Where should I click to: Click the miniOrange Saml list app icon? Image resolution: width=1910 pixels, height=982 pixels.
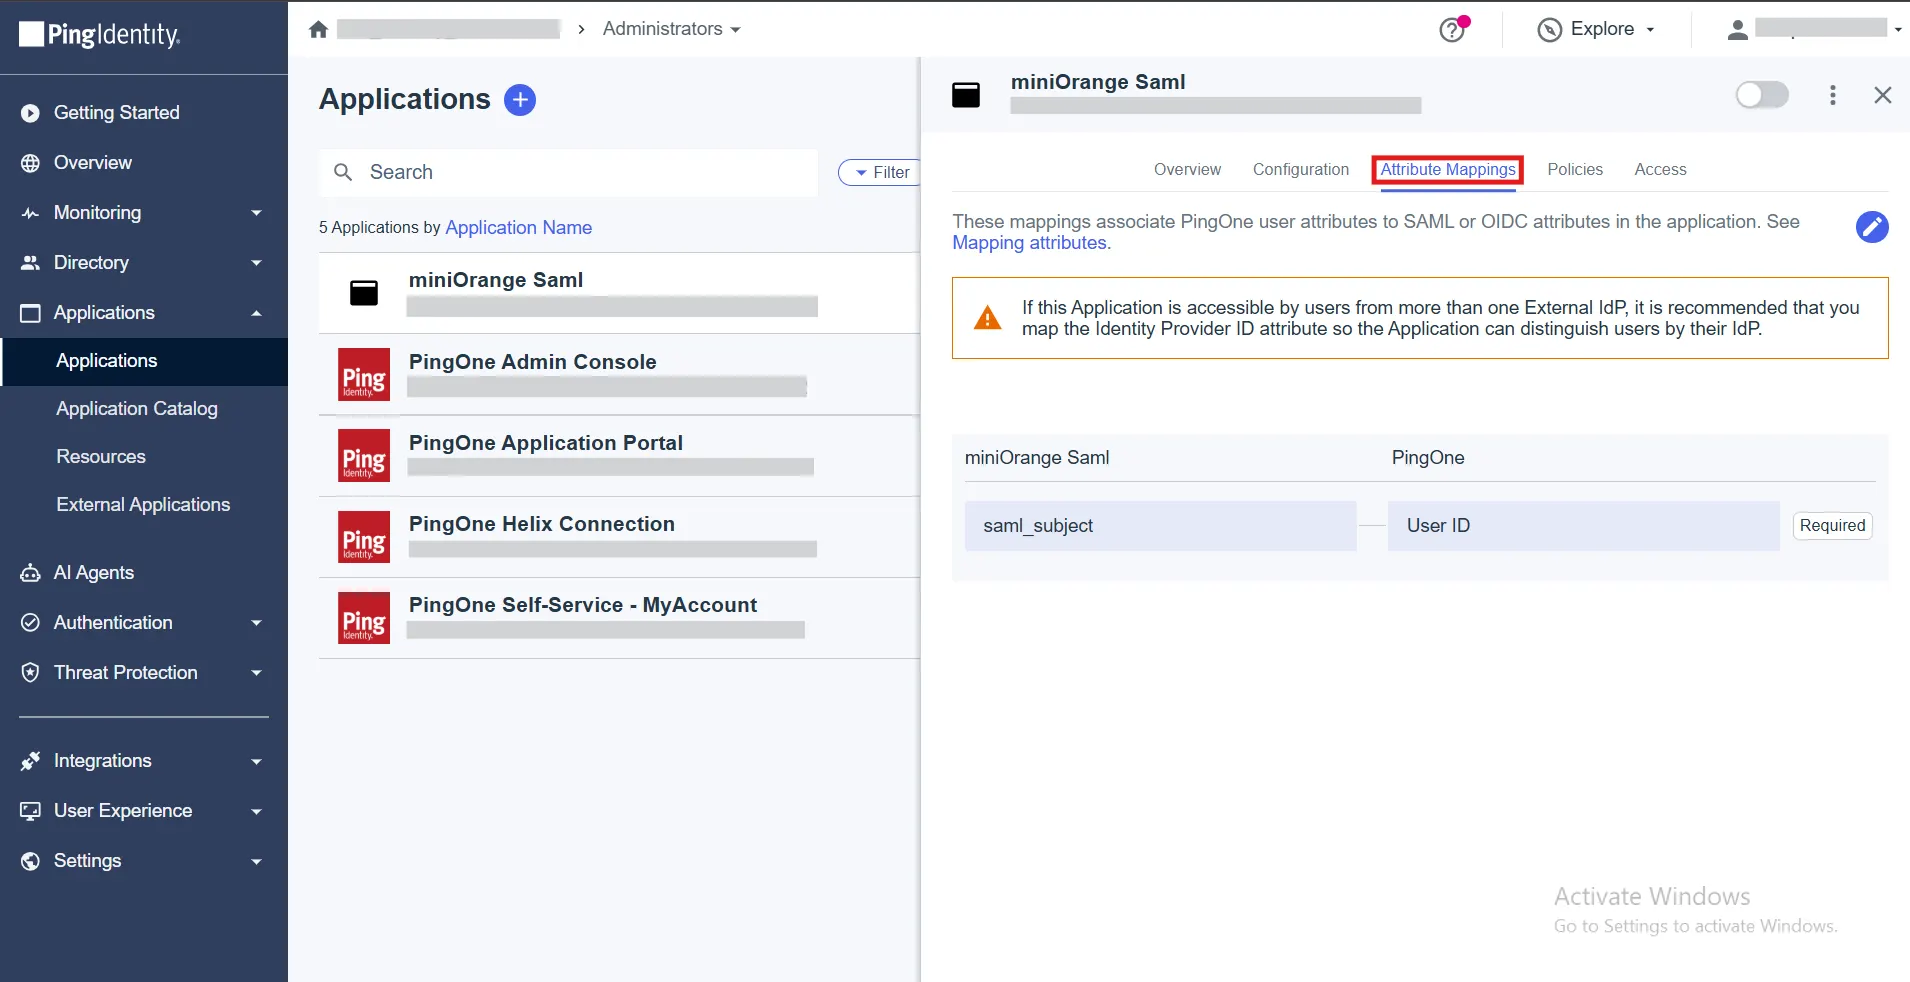click(364, 293)
